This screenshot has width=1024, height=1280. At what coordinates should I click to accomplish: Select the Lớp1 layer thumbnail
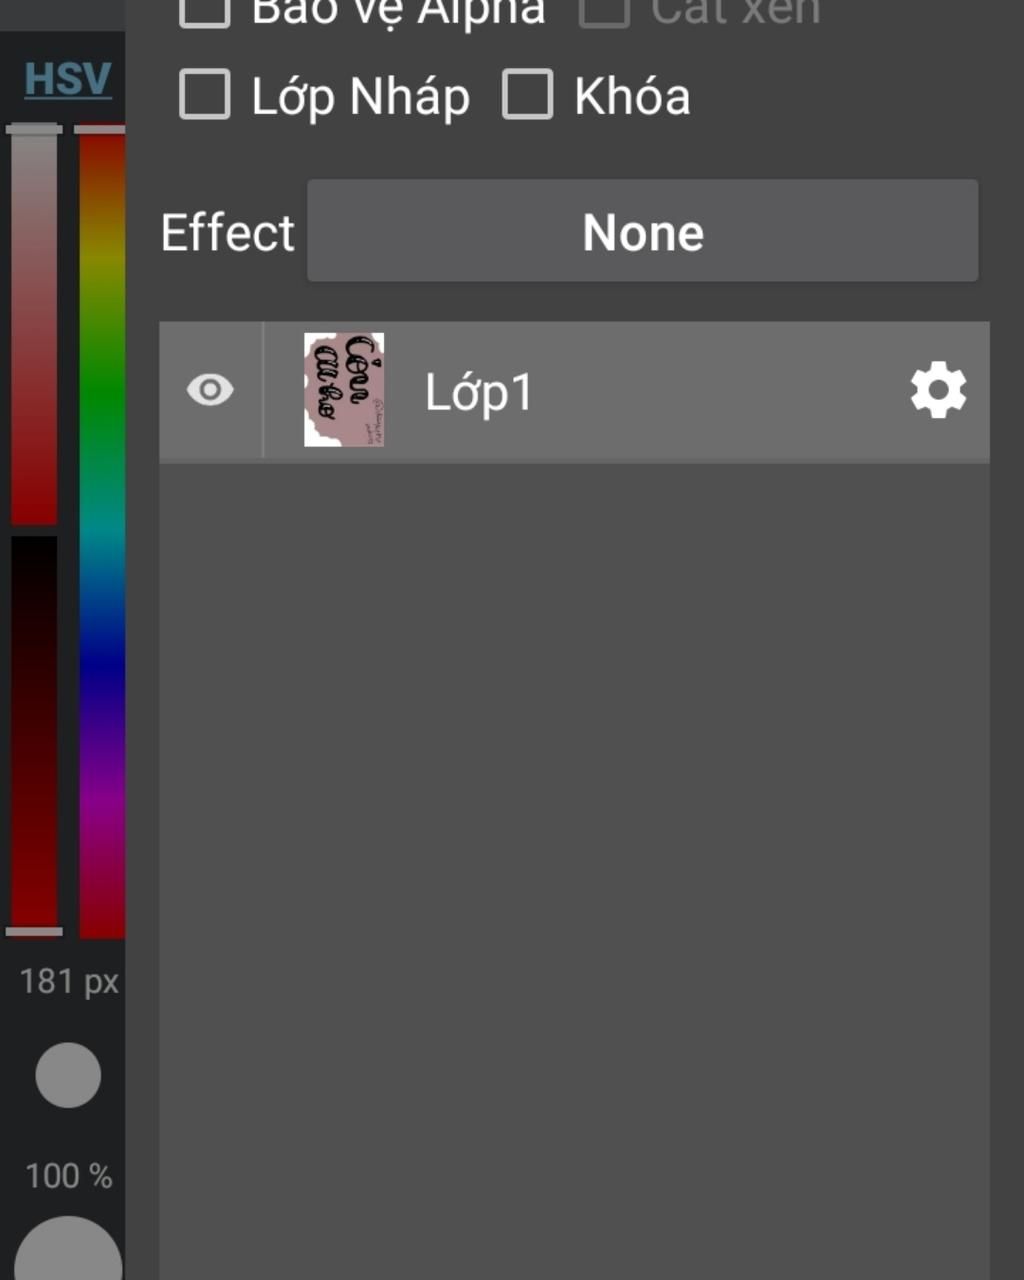[x=344, y=390]
